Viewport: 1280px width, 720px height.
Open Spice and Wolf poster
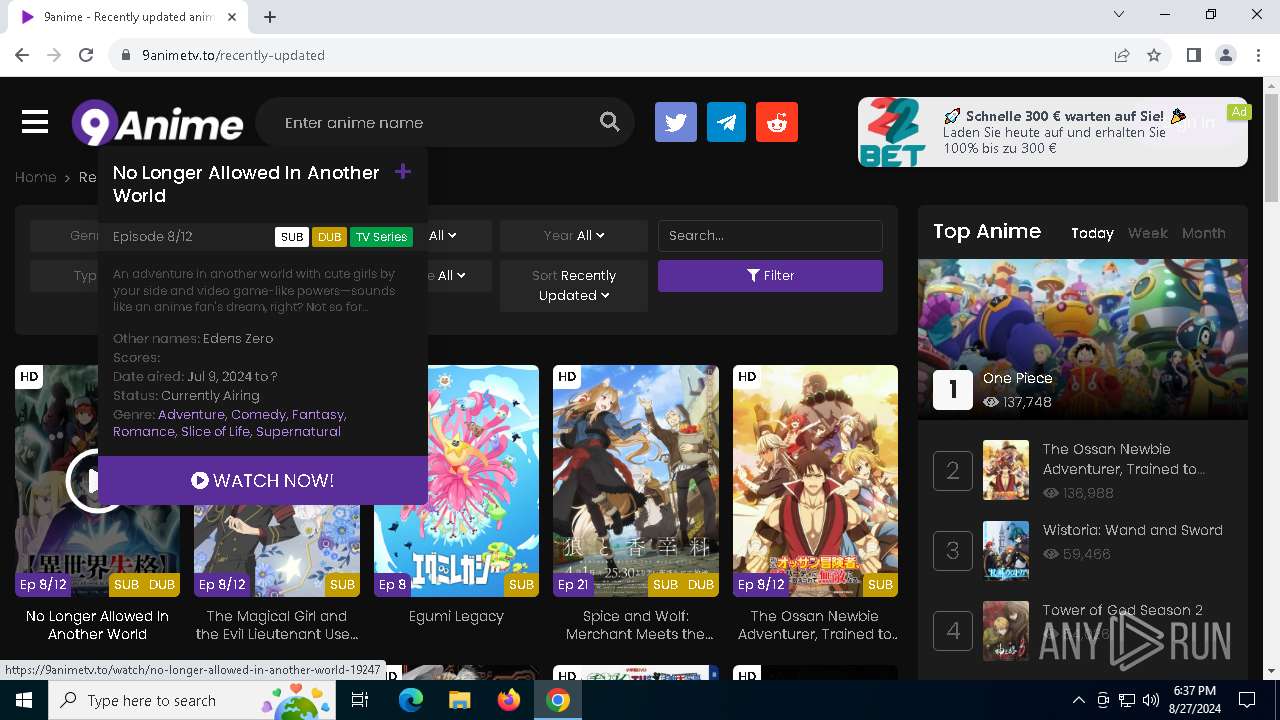click(x=636, y=481)
